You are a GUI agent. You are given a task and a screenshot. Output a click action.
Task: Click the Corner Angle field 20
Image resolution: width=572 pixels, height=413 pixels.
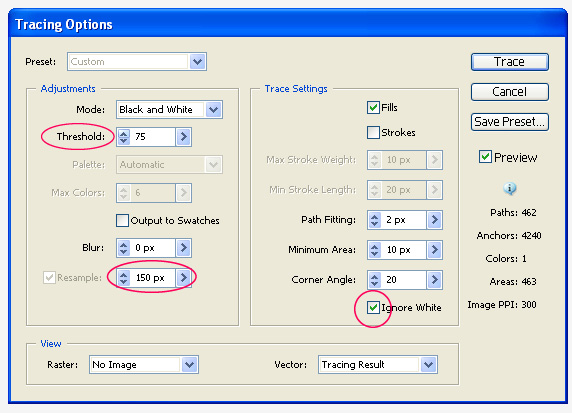(404, 280)
